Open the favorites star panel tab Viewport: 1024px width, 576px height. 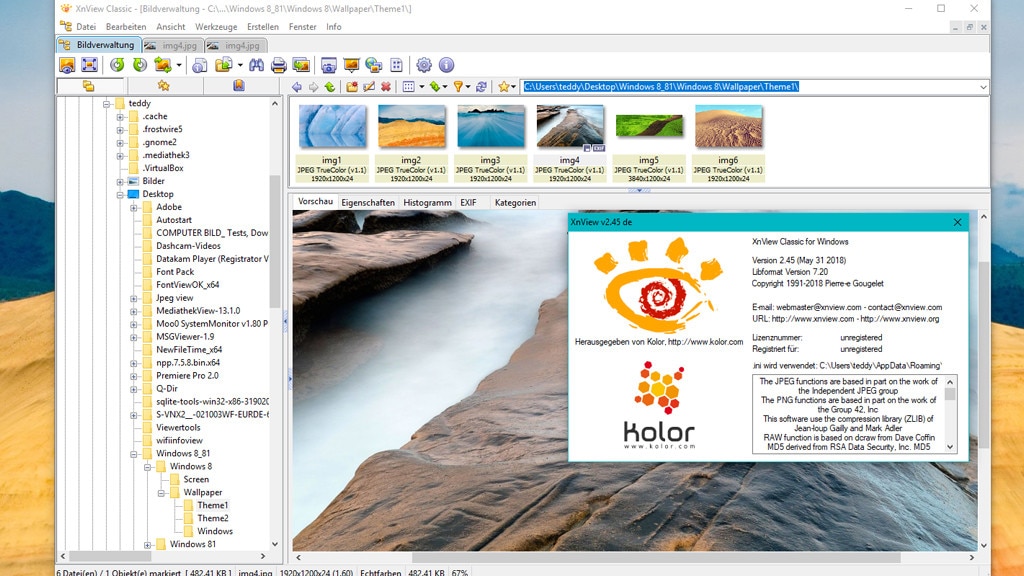click(164, 86)
